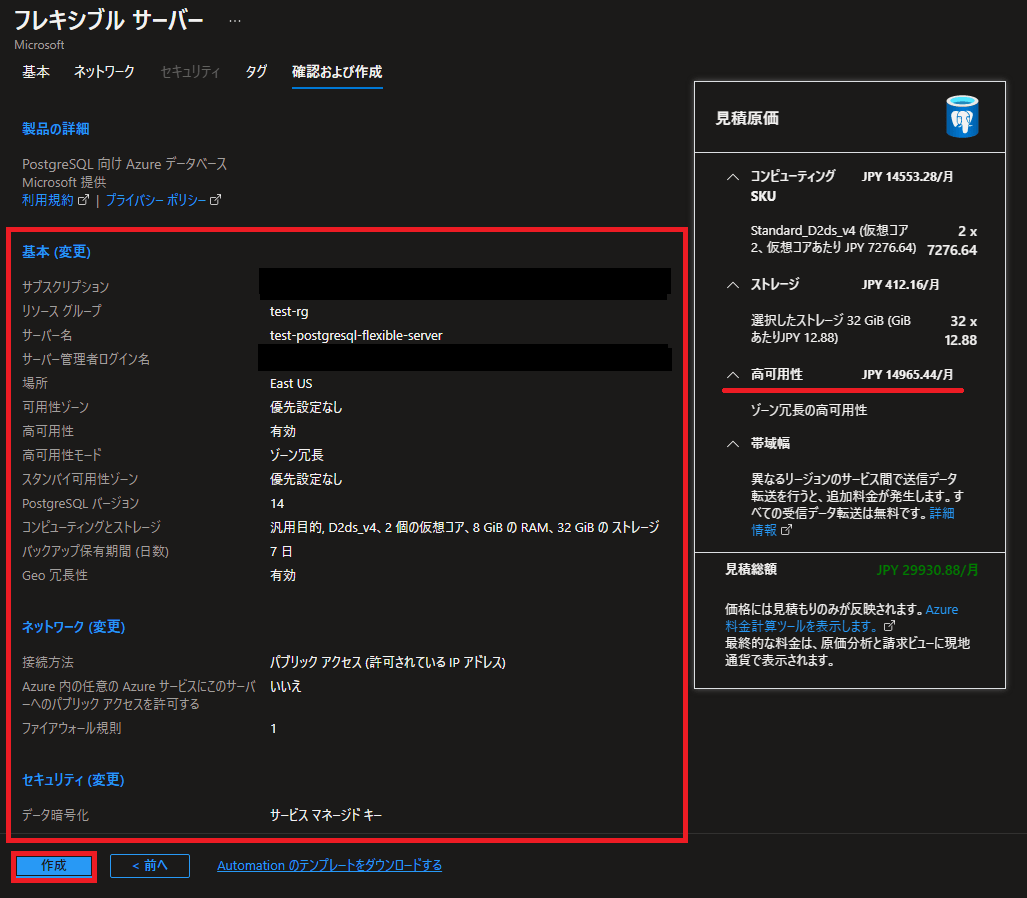This screenshot has width=1027, height=898.
Task: Go back with the < 前へ button
Action: (150, 865)
